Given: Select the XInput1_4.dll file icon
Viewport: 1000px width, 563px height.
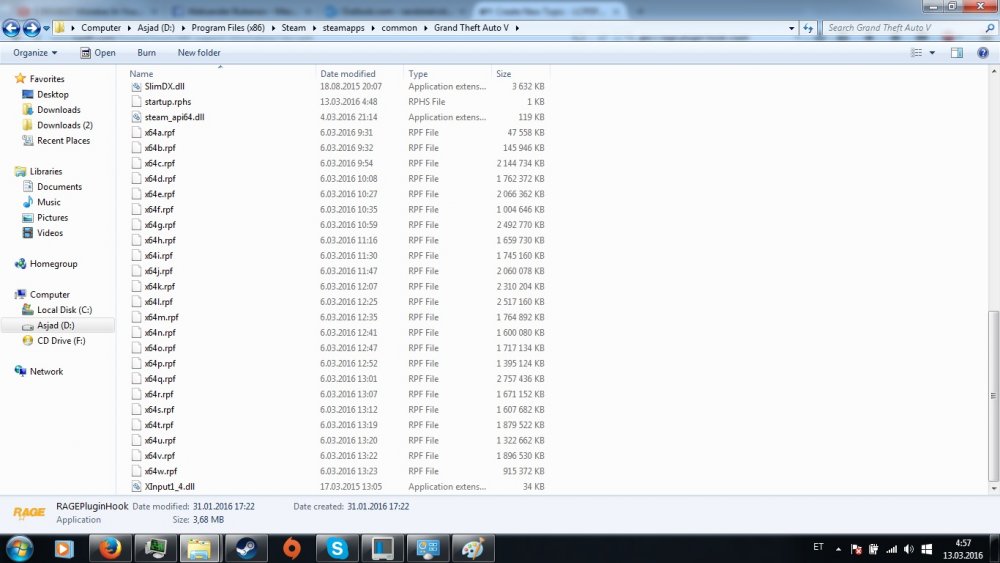Looking at the screenshot, I should click(136, 486).
